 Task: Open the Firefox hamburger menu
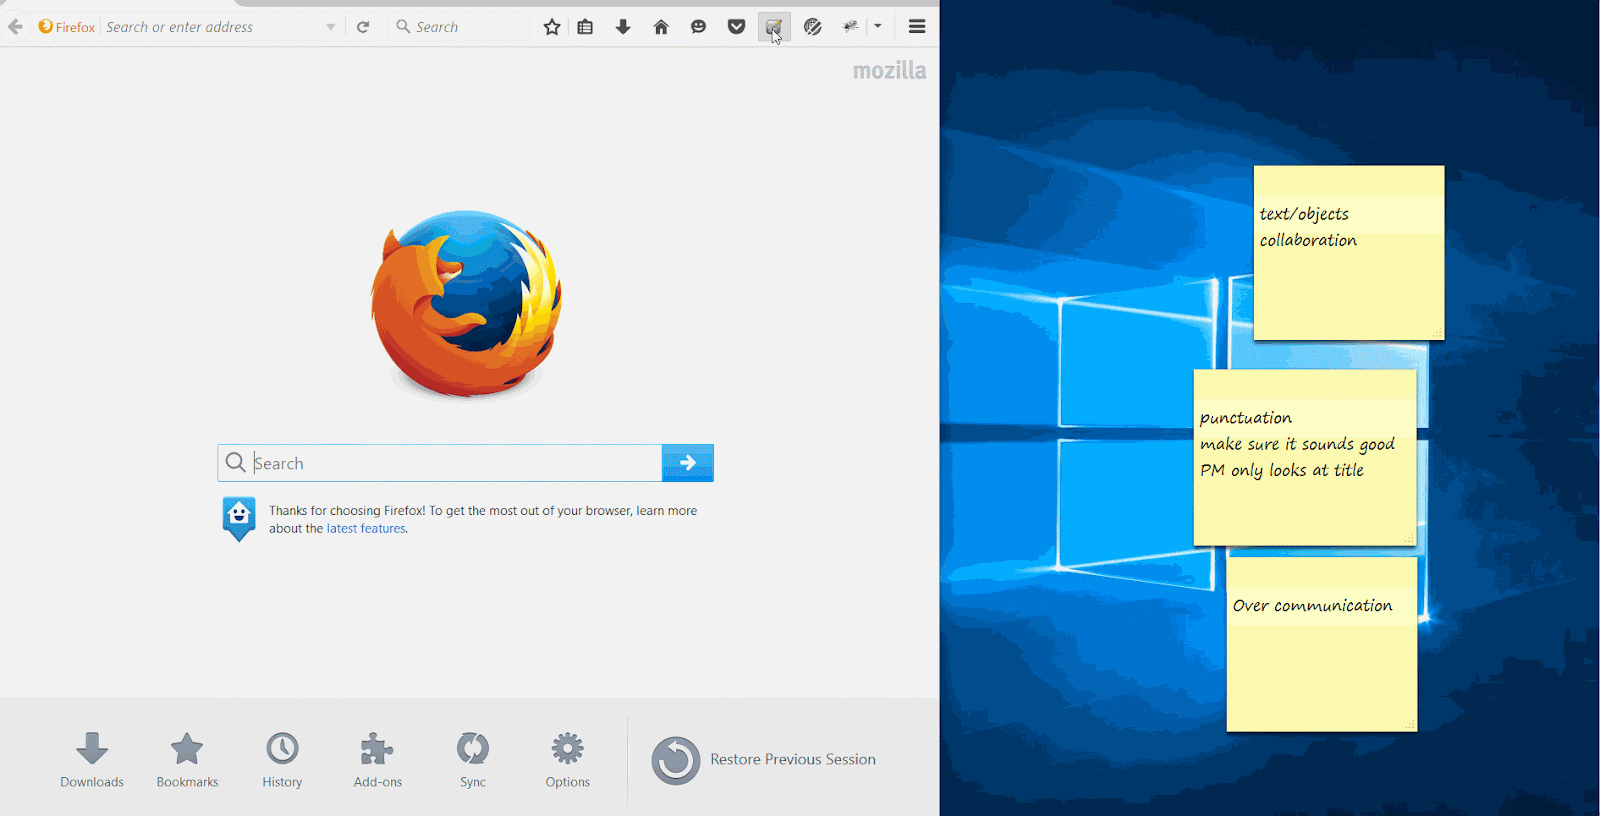(917, 27)
